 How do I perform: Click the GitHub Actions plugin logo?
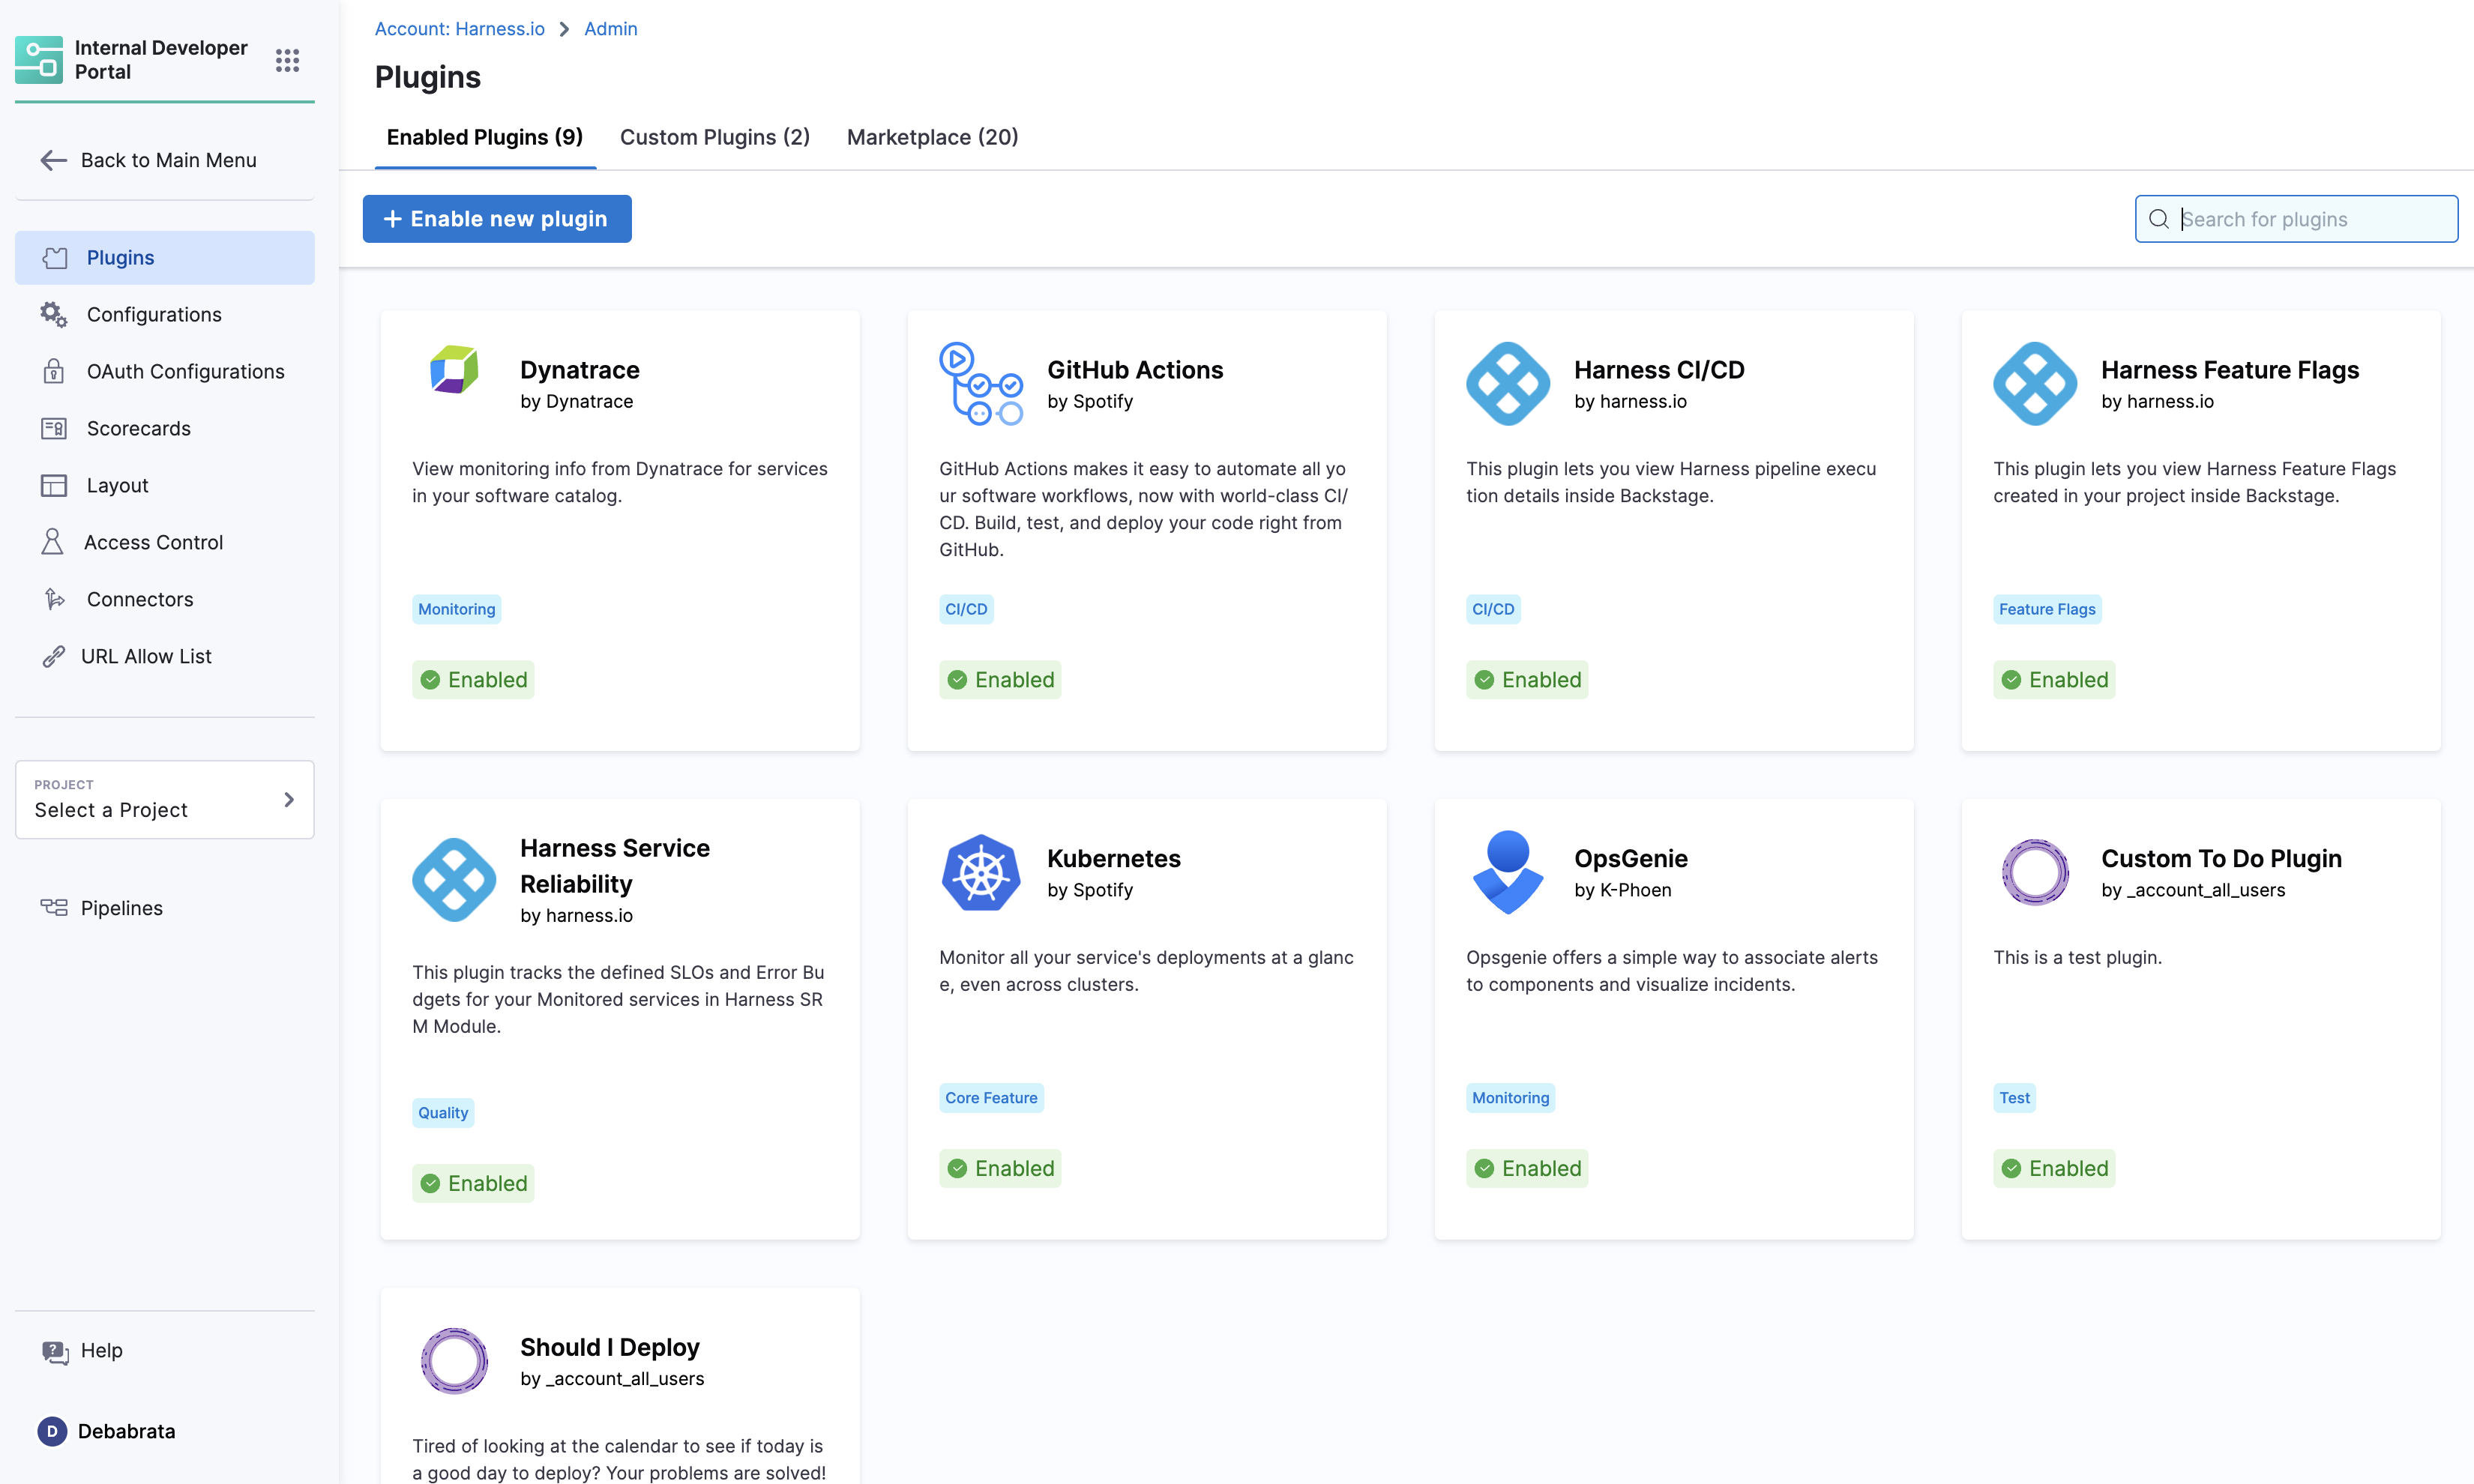[x=980, y=384]
